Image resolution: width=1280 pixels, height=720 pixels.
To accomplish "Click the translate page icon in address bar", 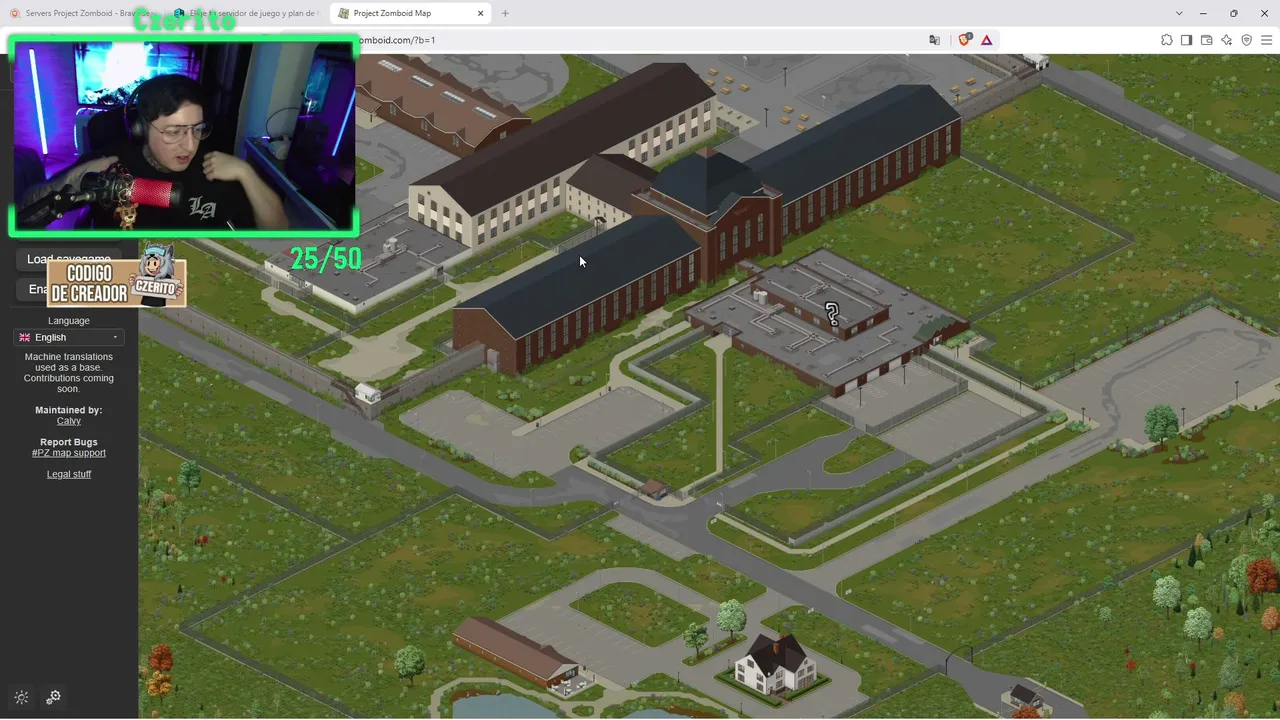I will (x=934, y=40).
